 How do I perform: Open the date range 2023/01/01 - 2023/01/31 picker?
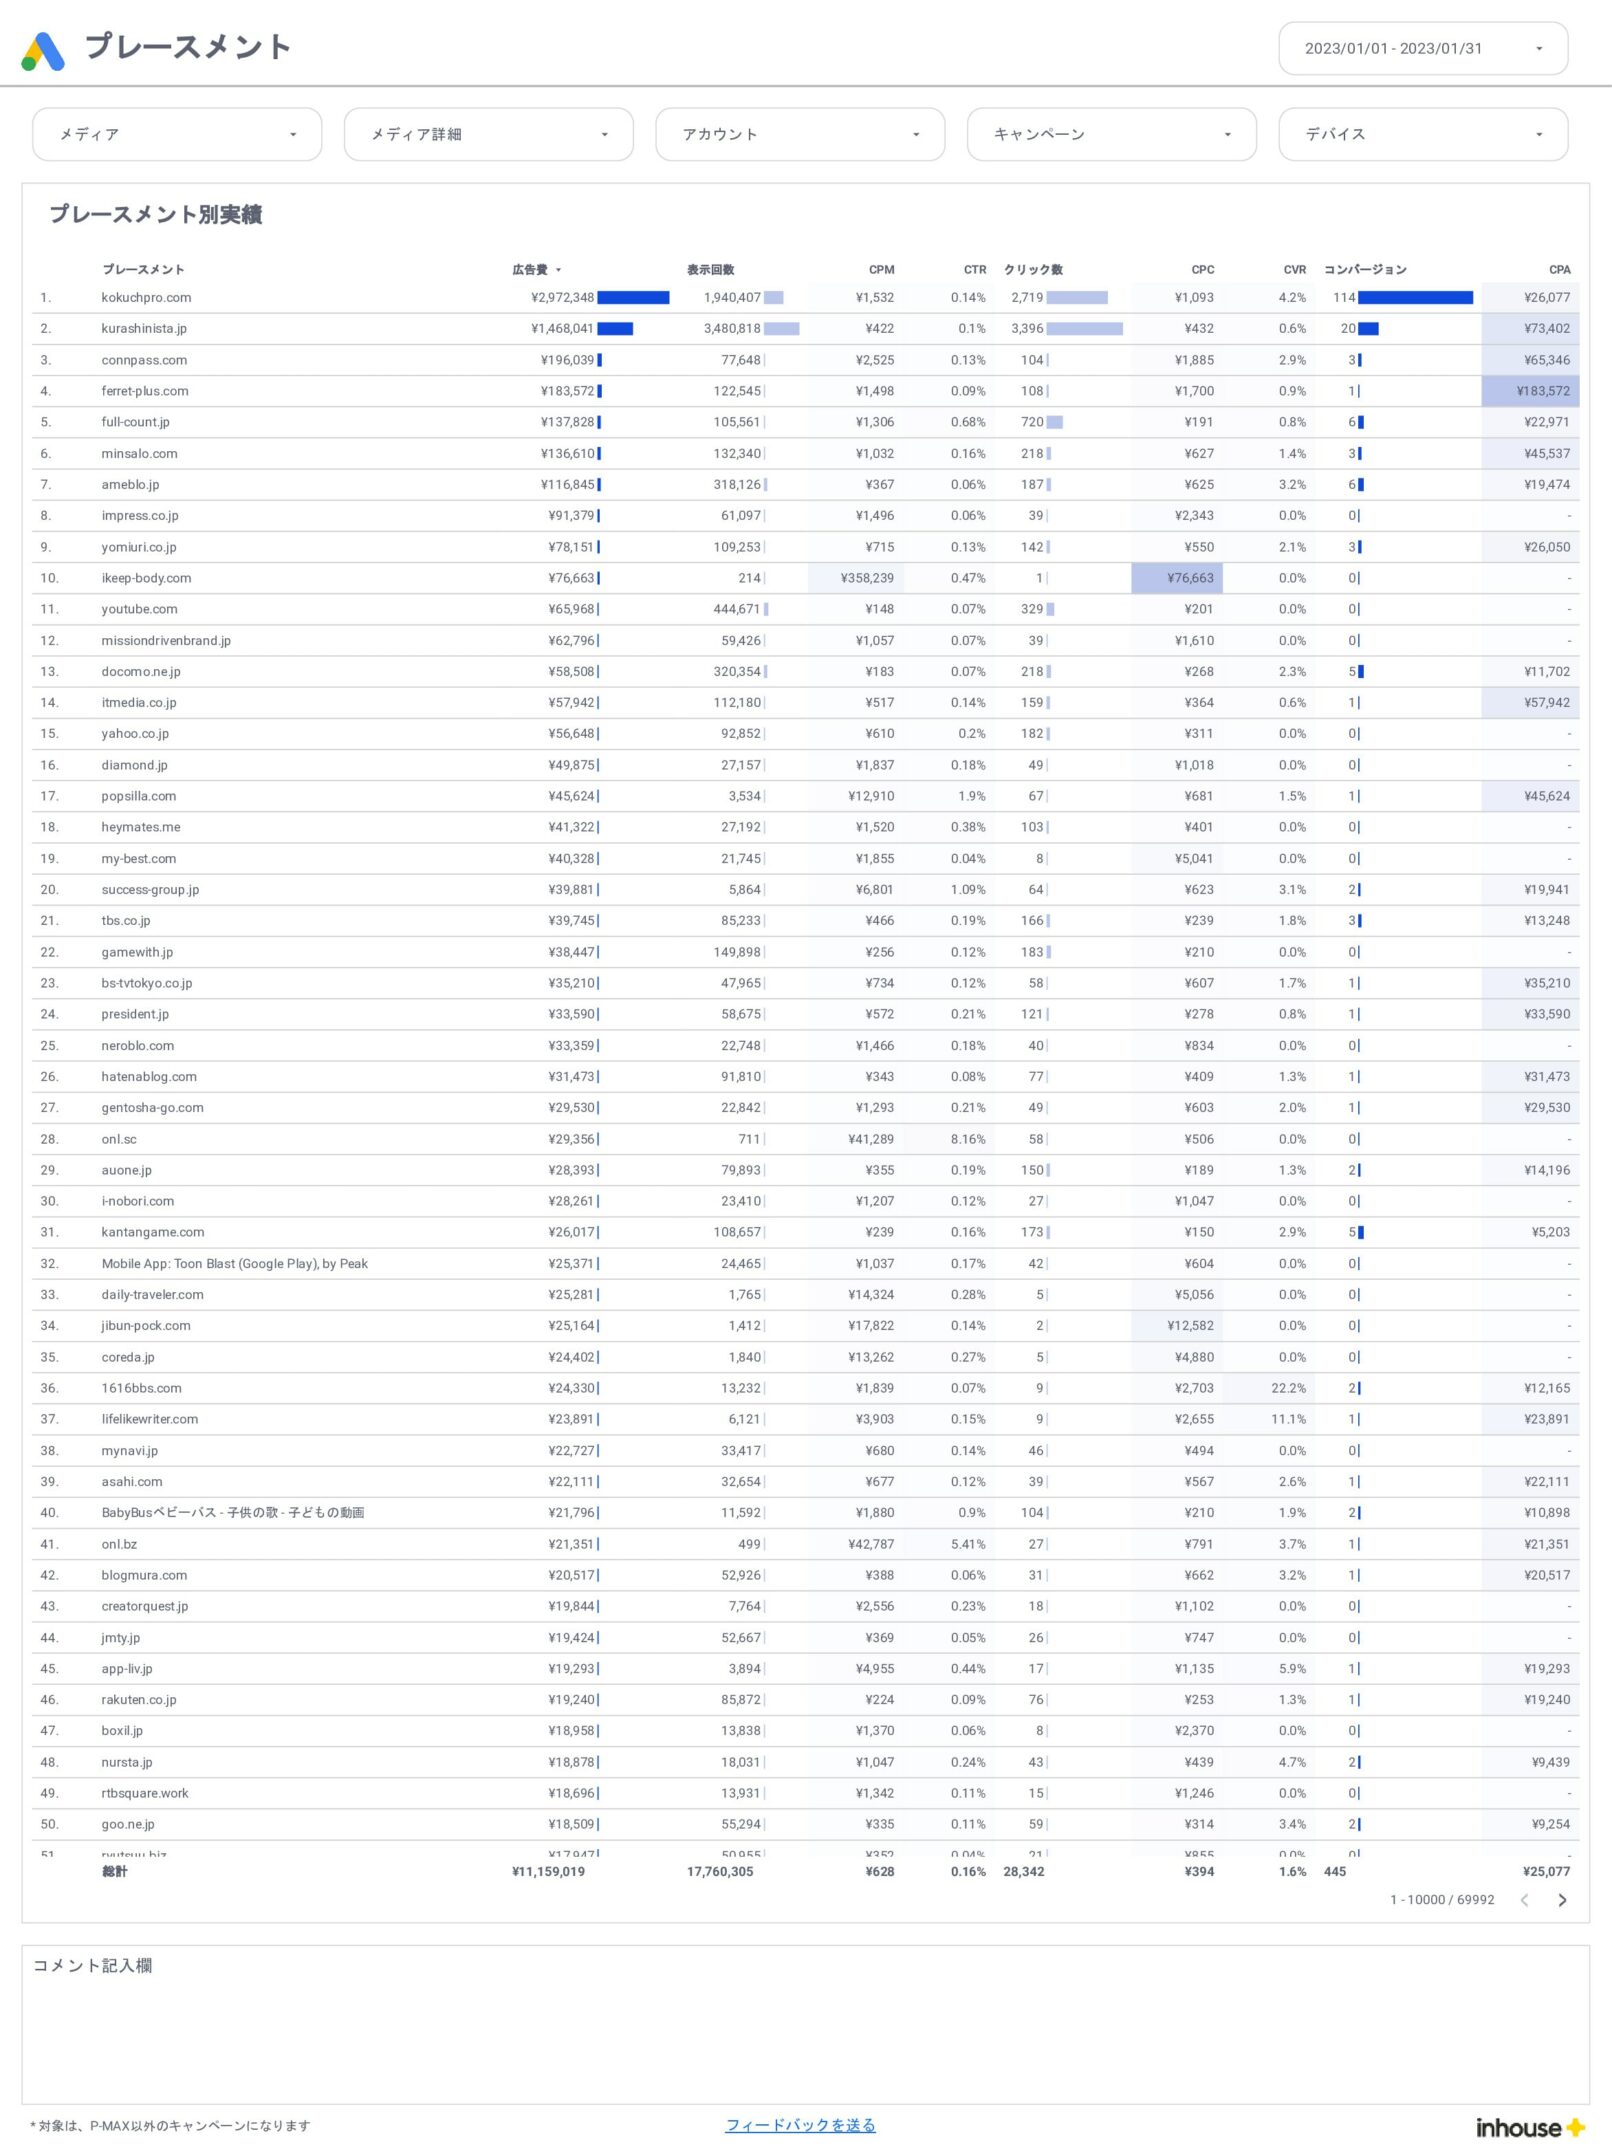1422,49
